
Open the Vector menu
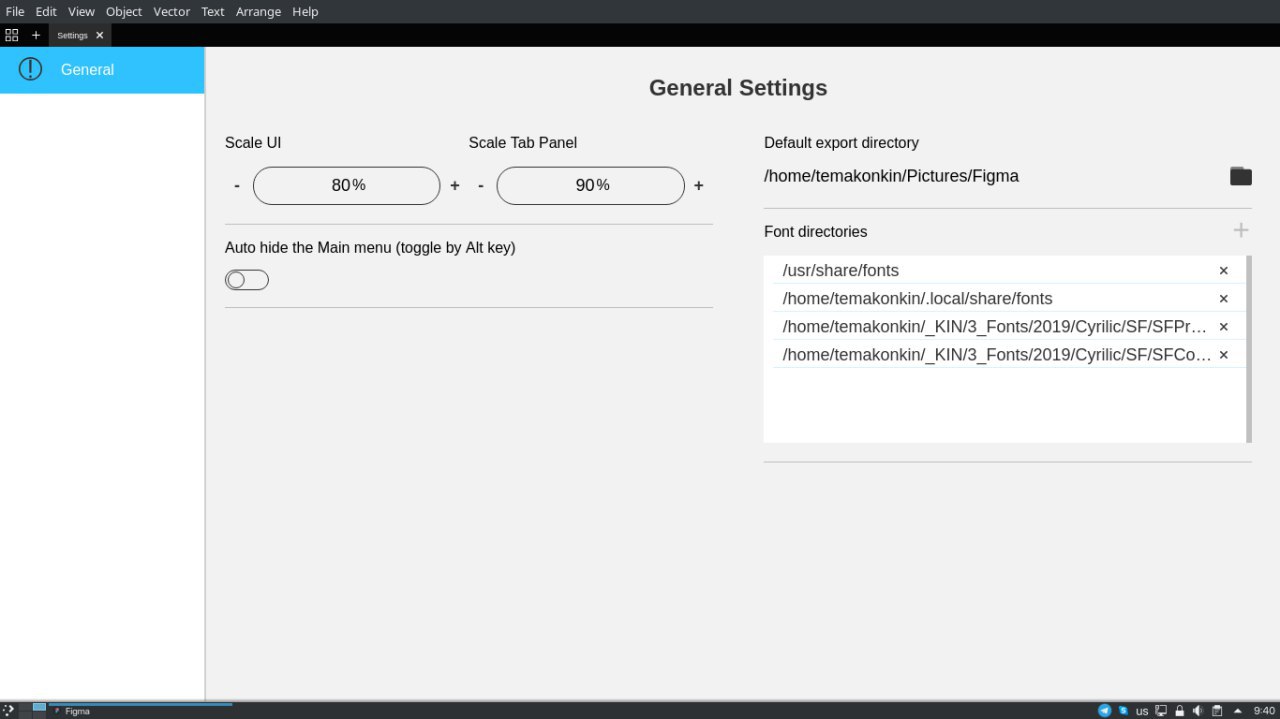[x=171, y=12]
